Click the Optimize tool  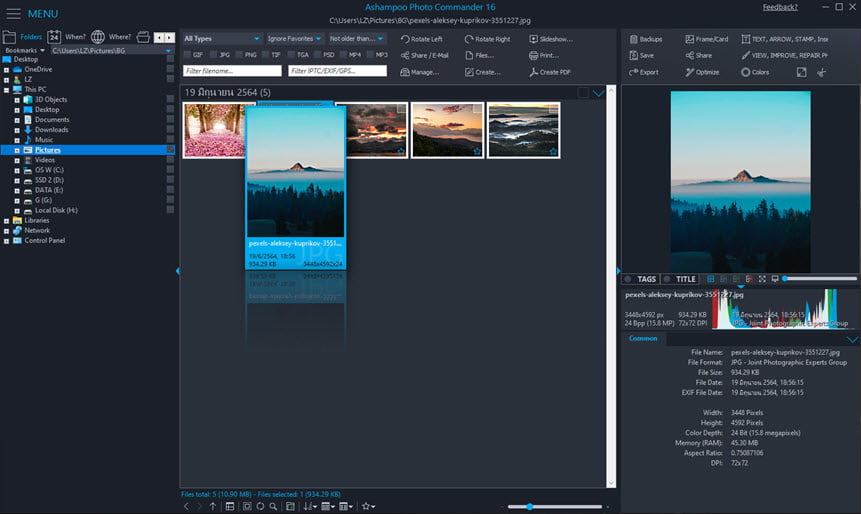tap(702, 72)
